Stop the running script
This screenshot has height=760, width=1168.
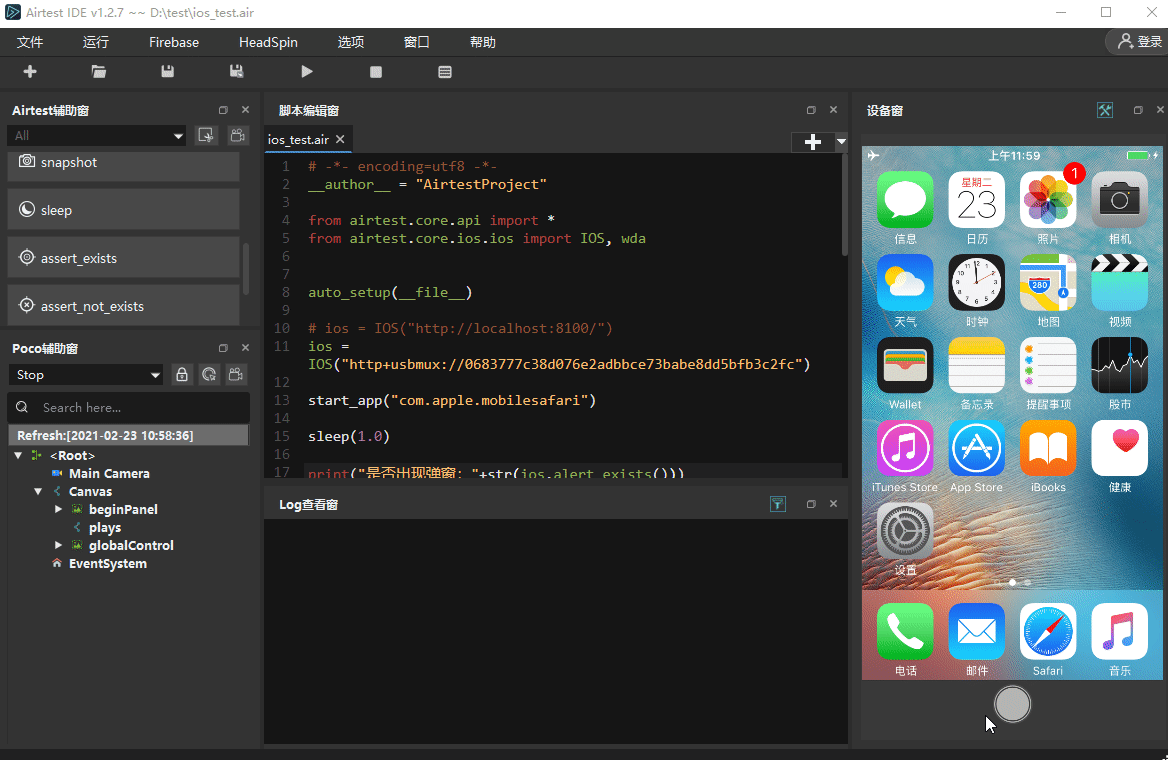click(x=376, y=72)
